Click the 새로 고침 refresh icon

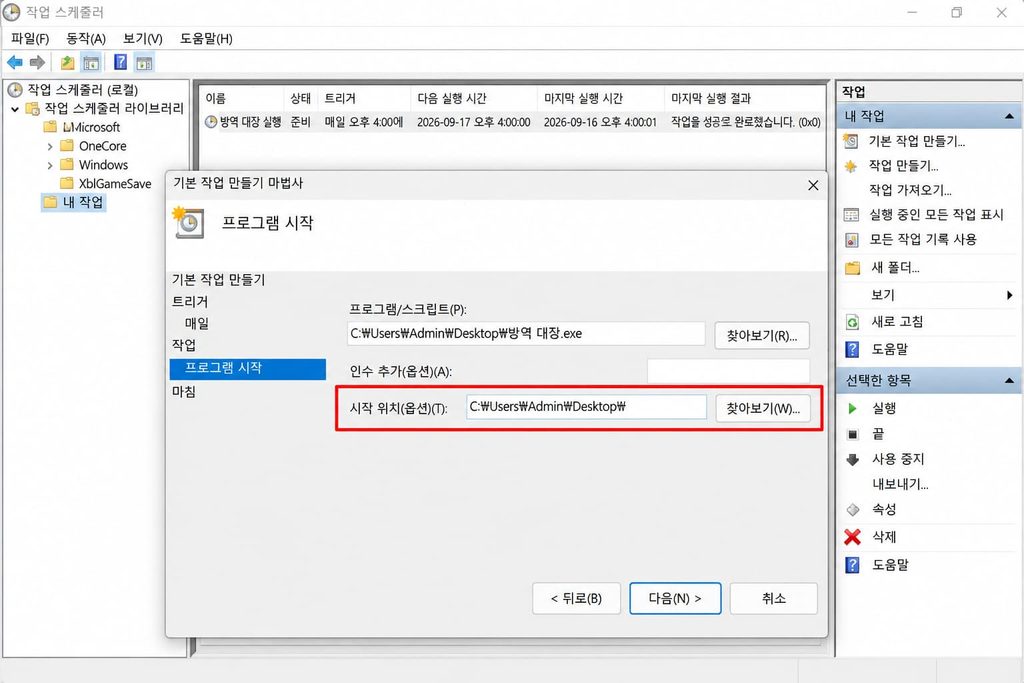(x=852, y=322)
